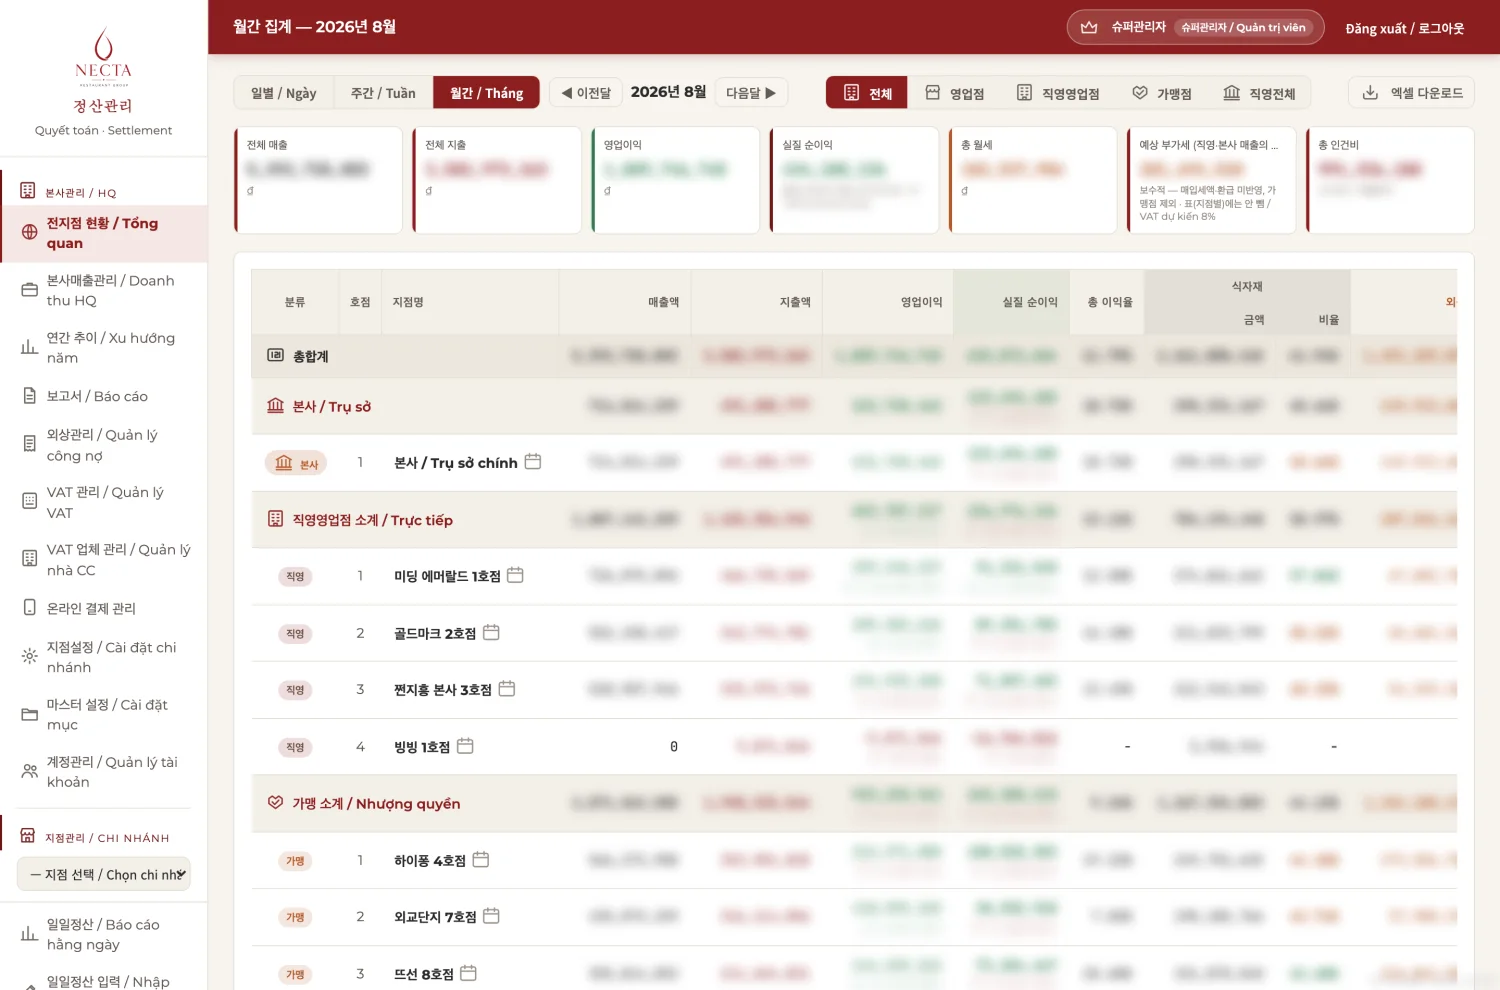Screen dimensions: 1500x990
Task: Click 전체 매출 summary card
Action: pos(318,180)
